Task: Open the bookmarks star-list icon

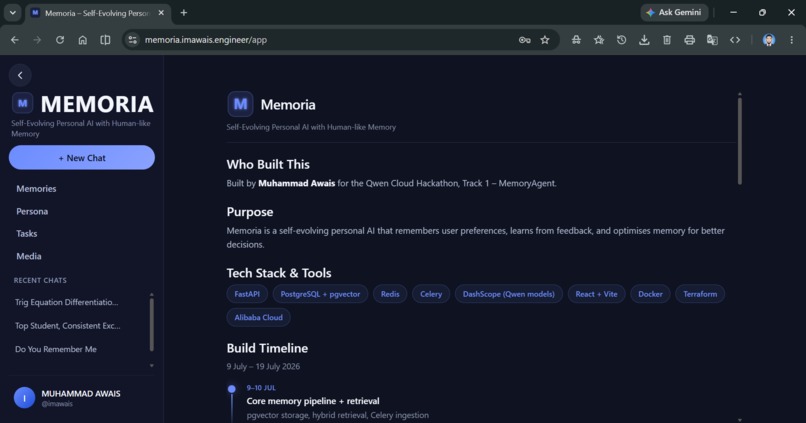Action: click(x=599, y=40)
